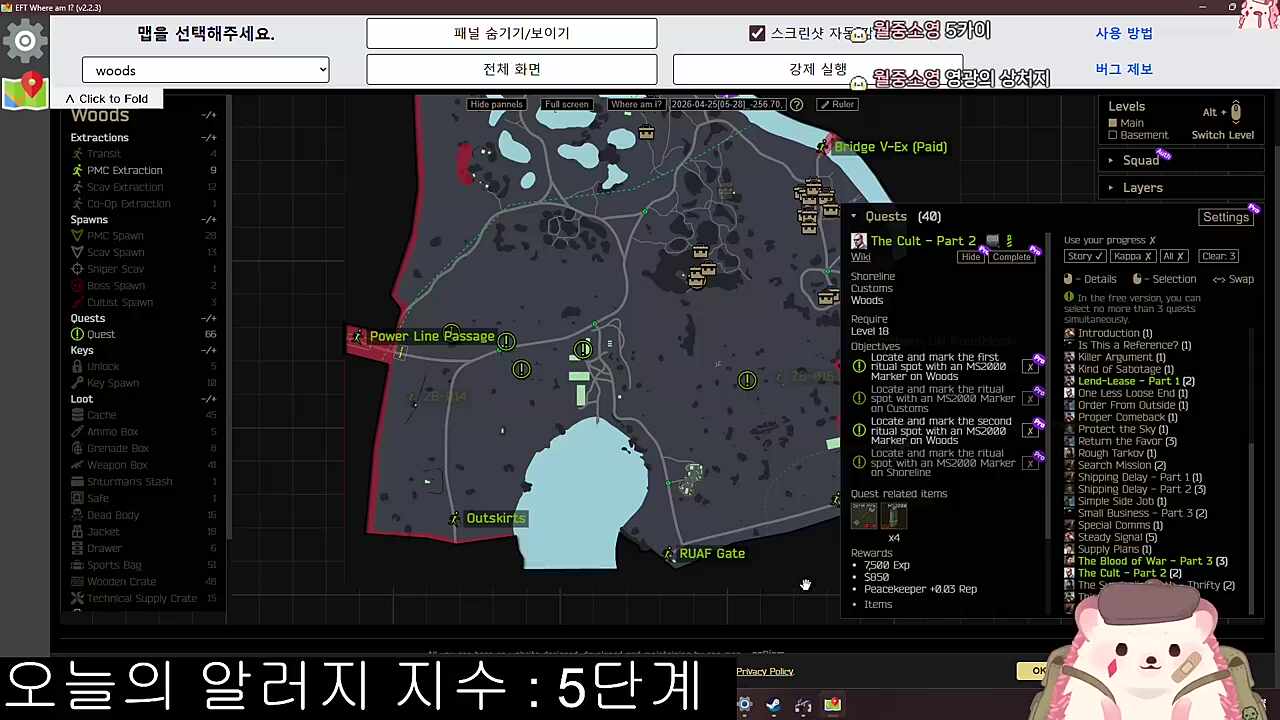Click the Sniper Scav crosshair icon
The image size is (1280, 720).
tap(77, 269)
